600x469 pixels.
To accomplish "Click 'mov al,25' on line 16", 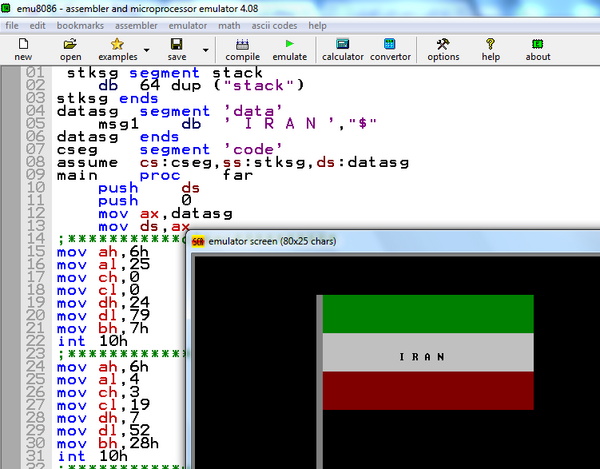I will point(103,265).
